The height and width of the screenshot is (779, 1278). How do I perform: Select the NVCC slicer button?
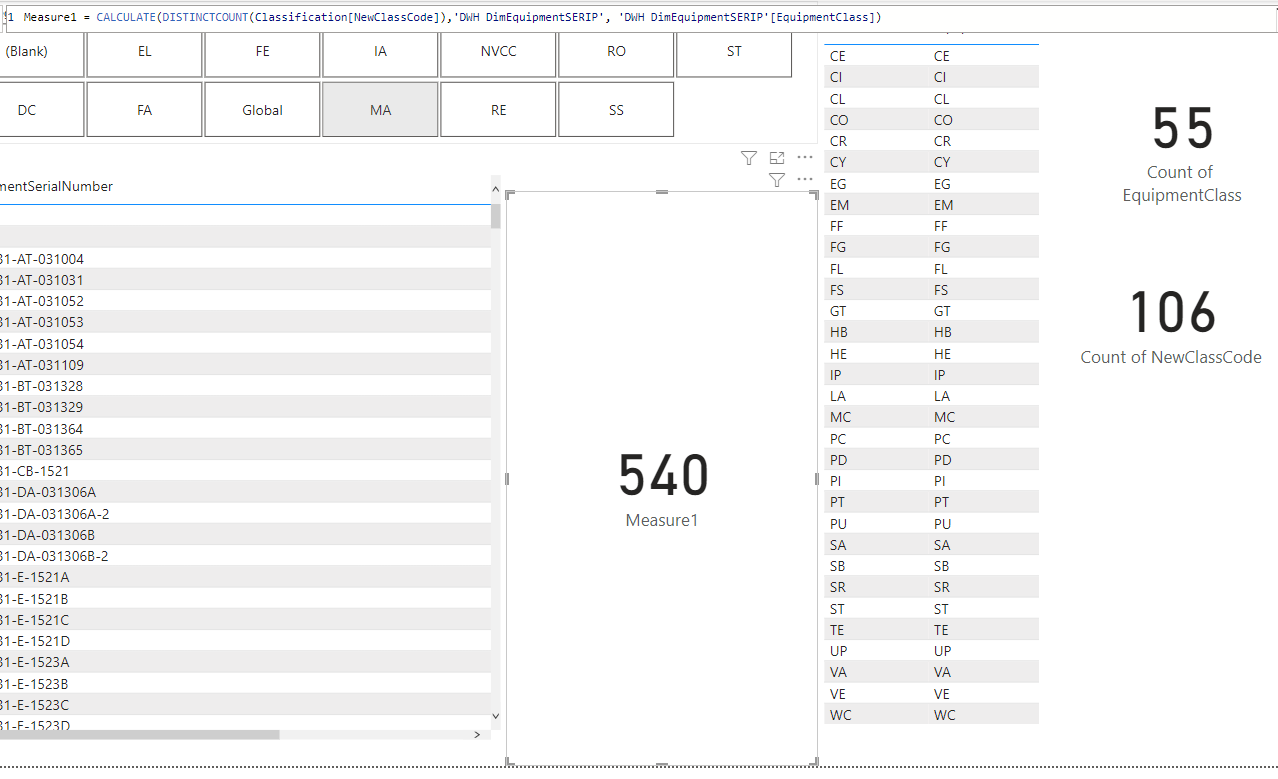pos(498,52)
